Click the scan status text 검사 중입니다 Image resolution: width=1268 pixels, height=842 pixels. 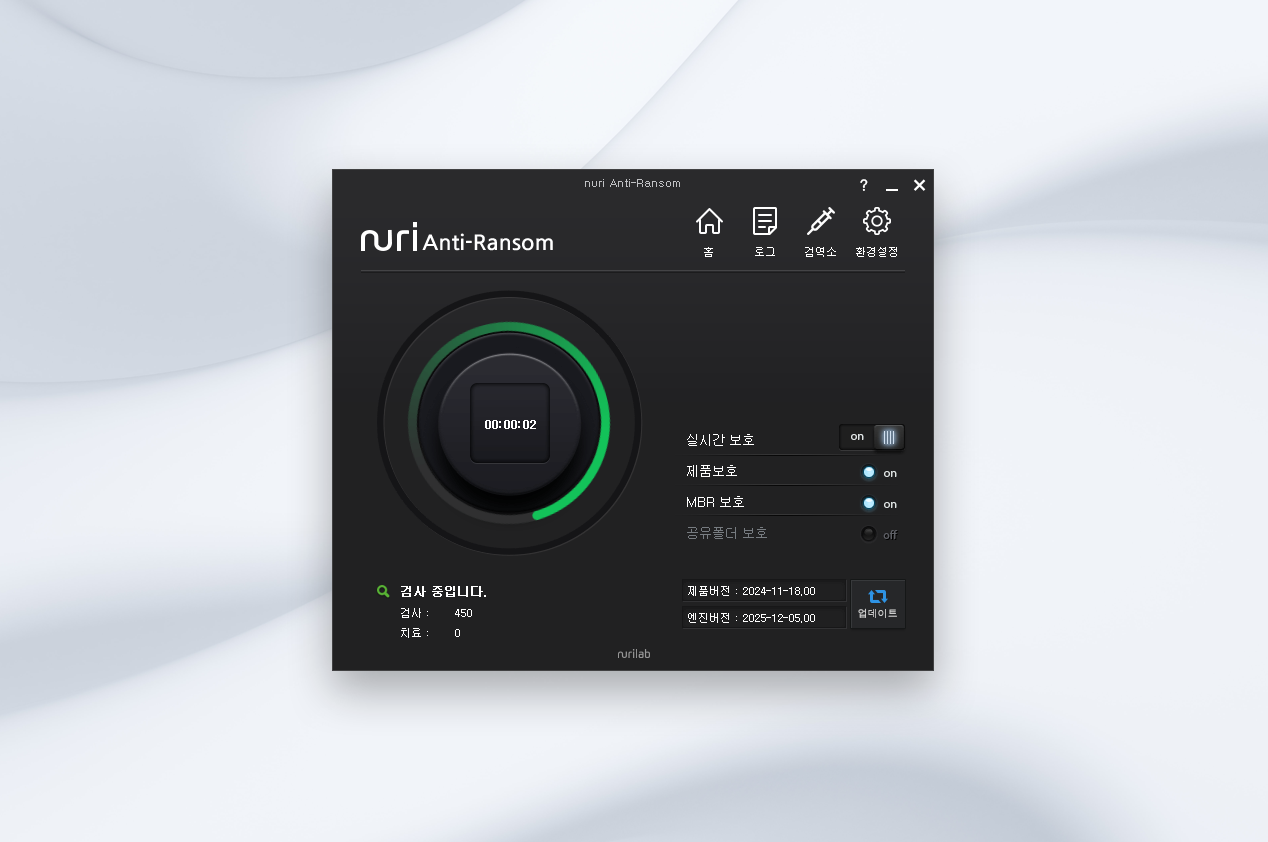(x=443, y=592)
